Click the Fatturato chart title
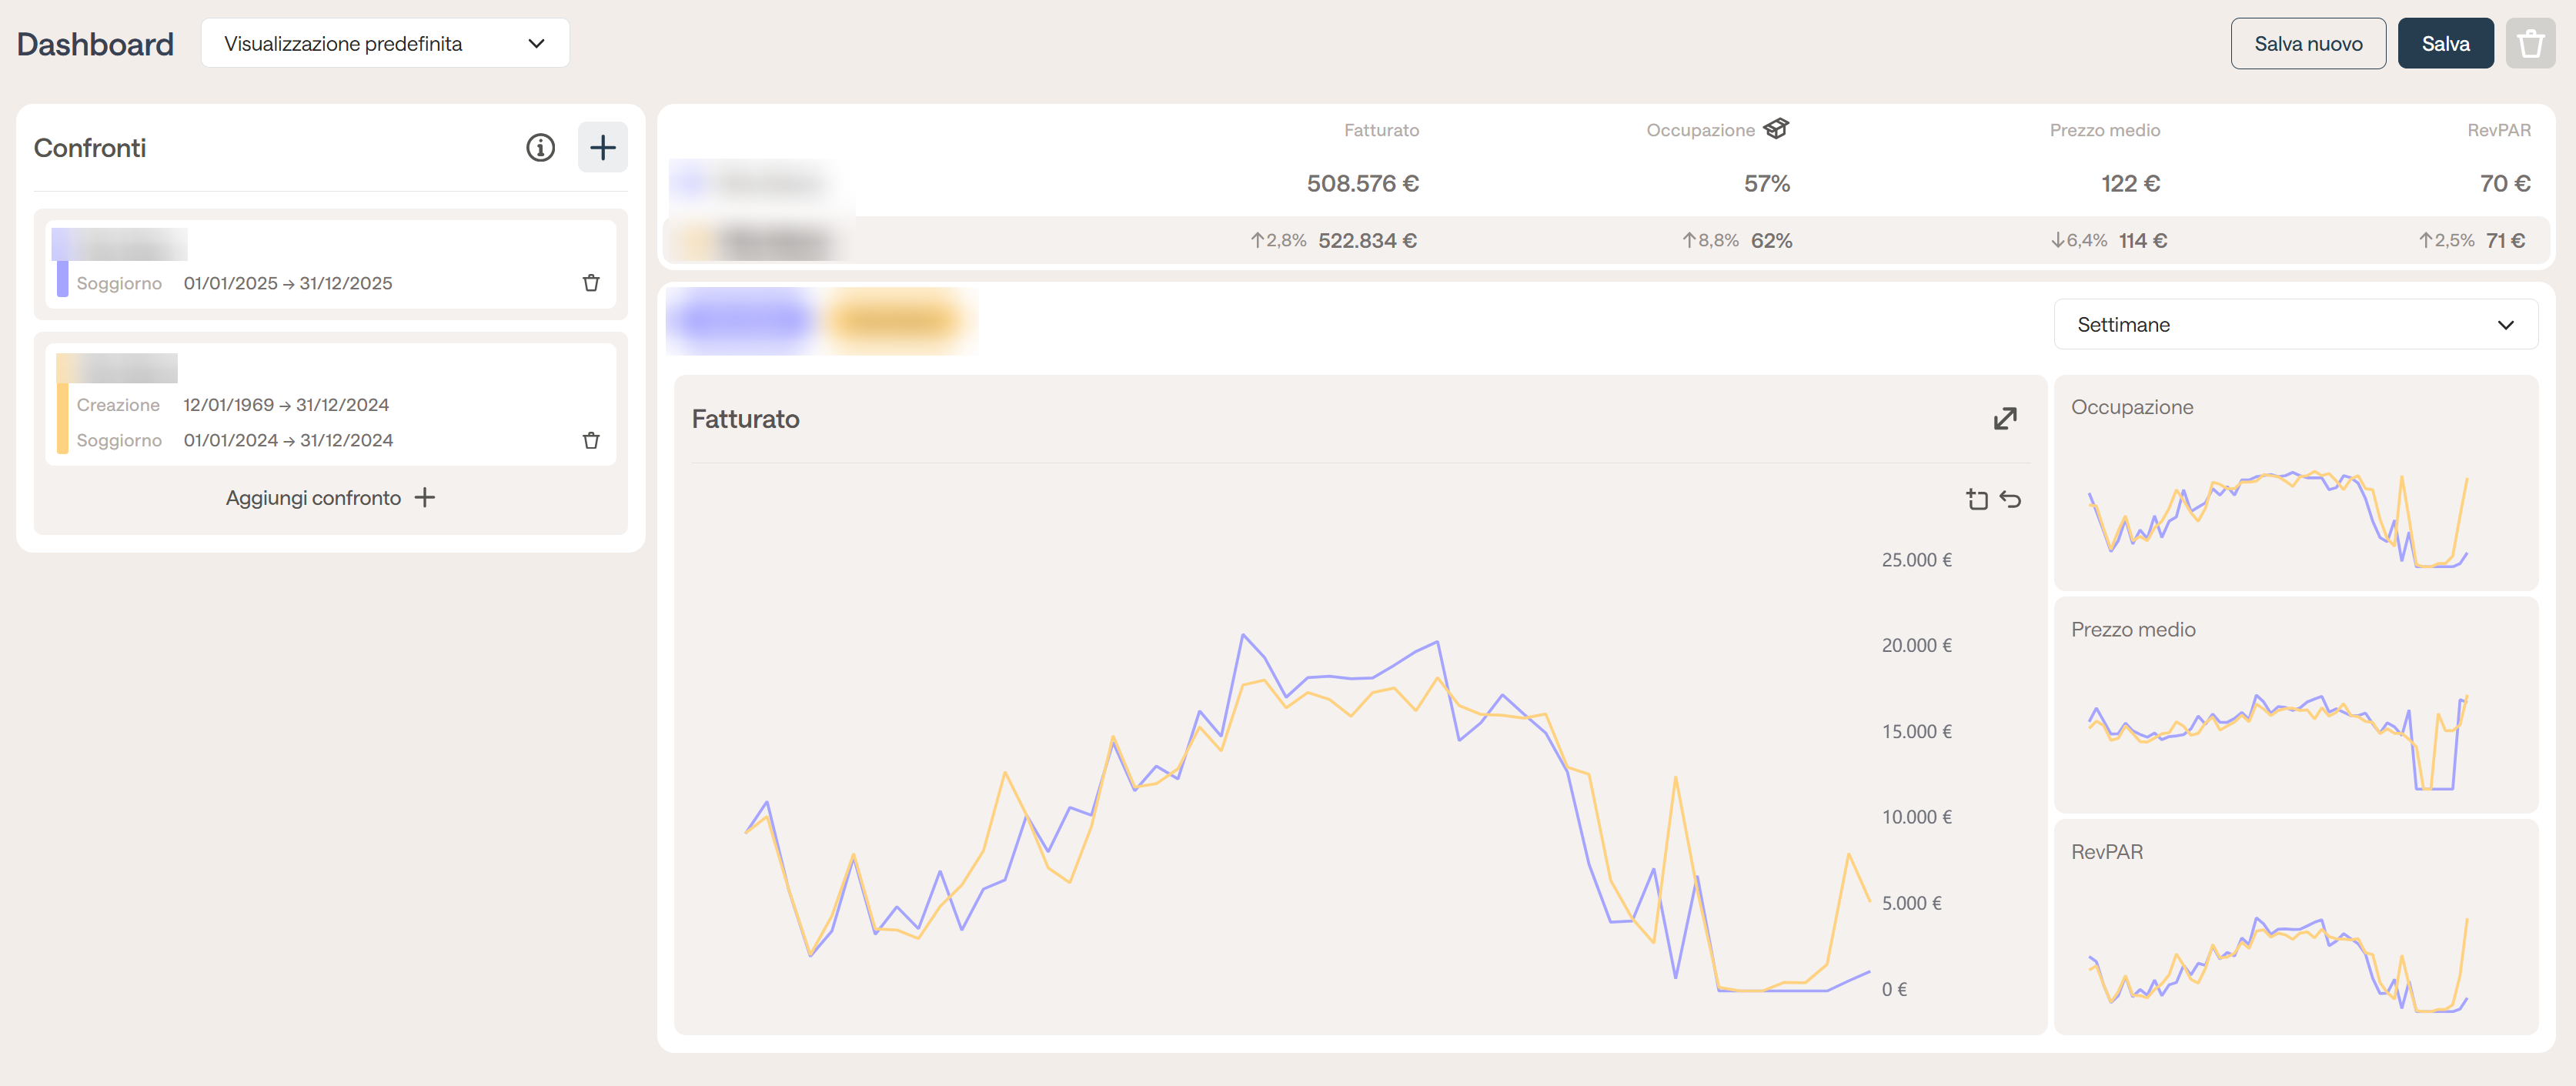This screenshot has width=2576, height=1086. click(745, 419)
